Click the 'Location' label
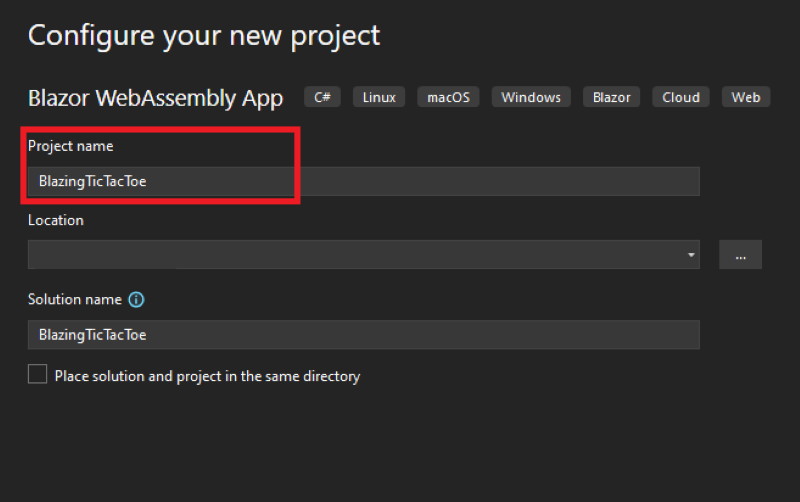Viewport: 800px width, 502px height. tap(56, 220)
